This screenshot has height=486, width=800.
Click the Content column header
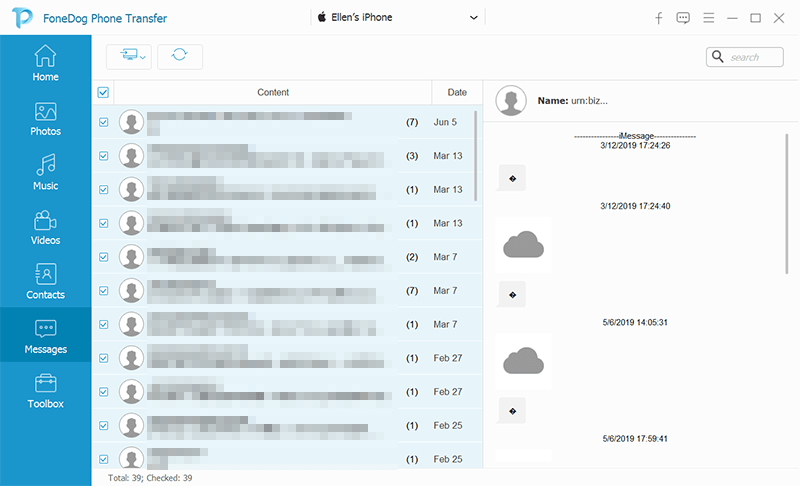(273, 92)
